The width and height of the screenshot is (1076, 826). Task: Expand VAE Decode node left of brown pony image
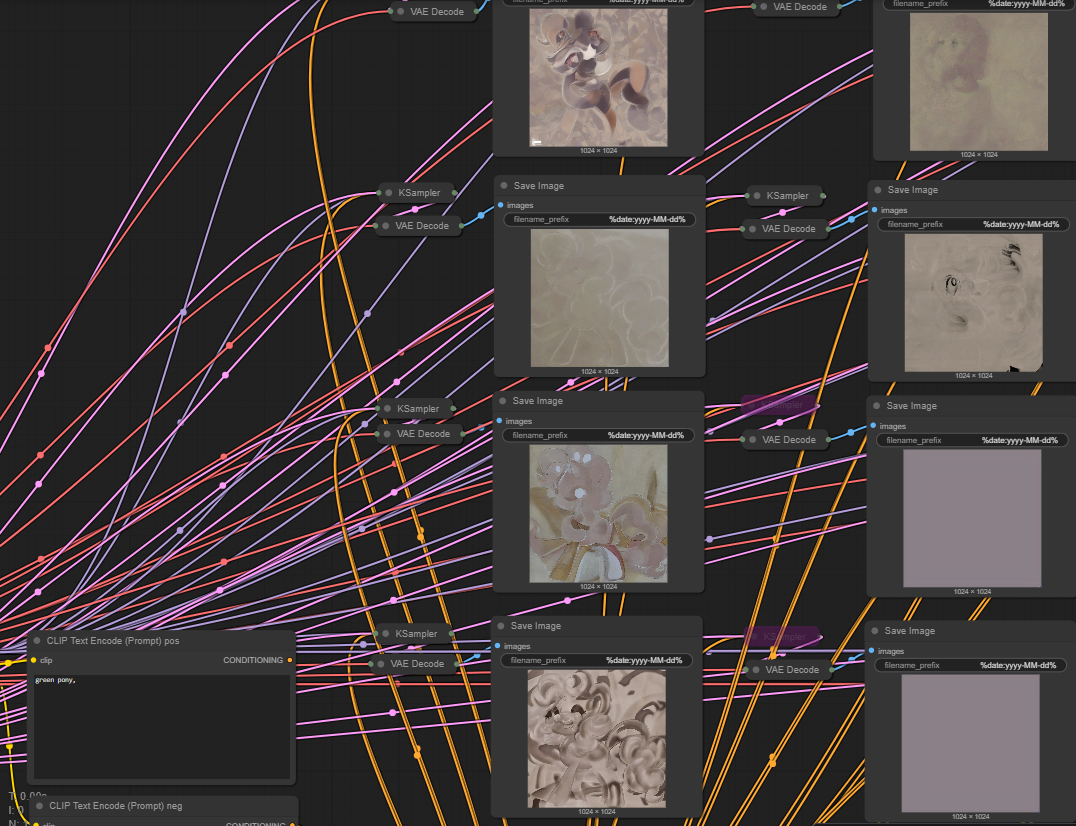401,12
